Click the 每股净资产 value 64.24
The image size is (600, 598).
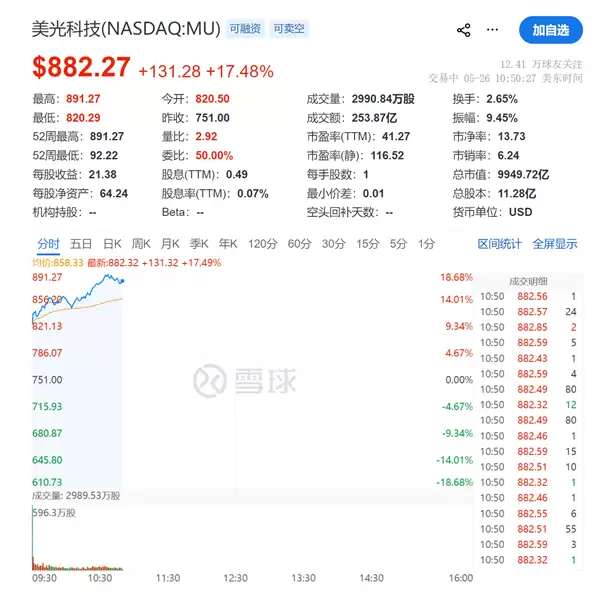pyautogui.click(x=114, y=194)
